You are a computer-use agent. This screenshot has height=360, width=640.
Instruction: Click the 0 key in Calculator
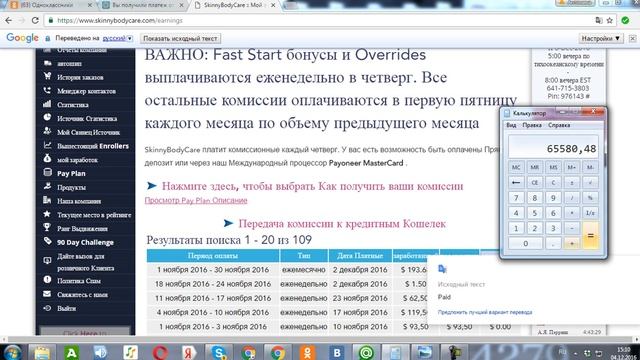(x=525, y=244)
